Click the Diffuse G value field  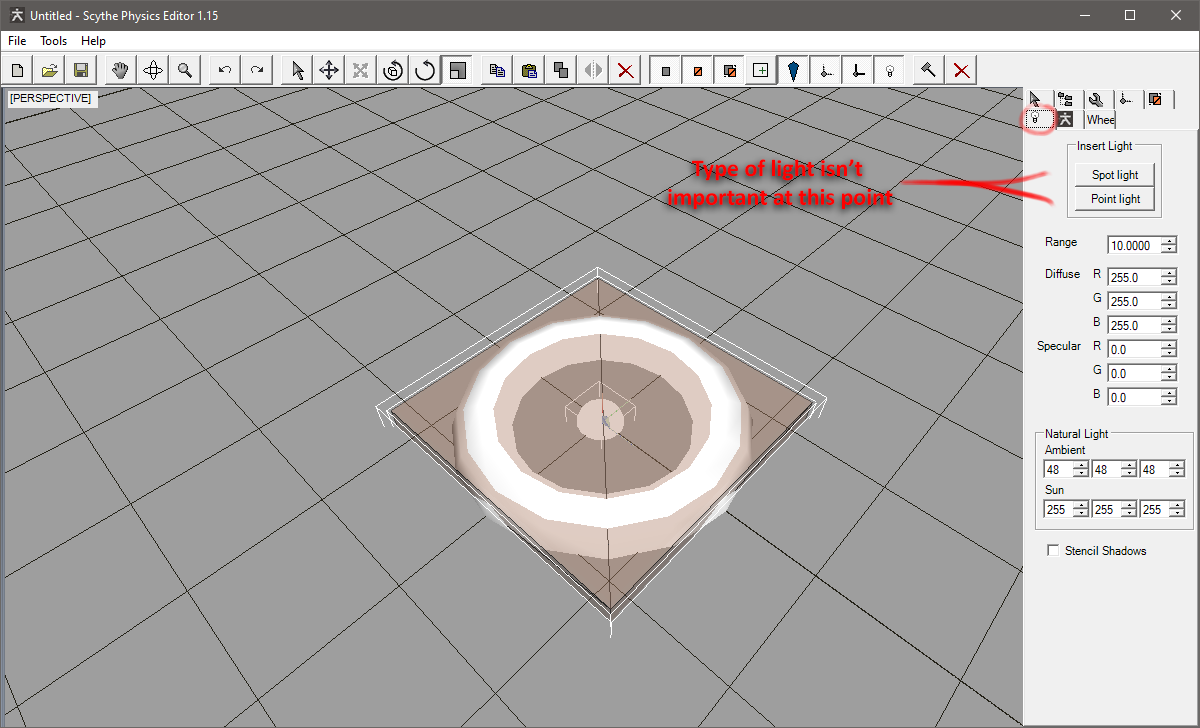click(1134, 301)
